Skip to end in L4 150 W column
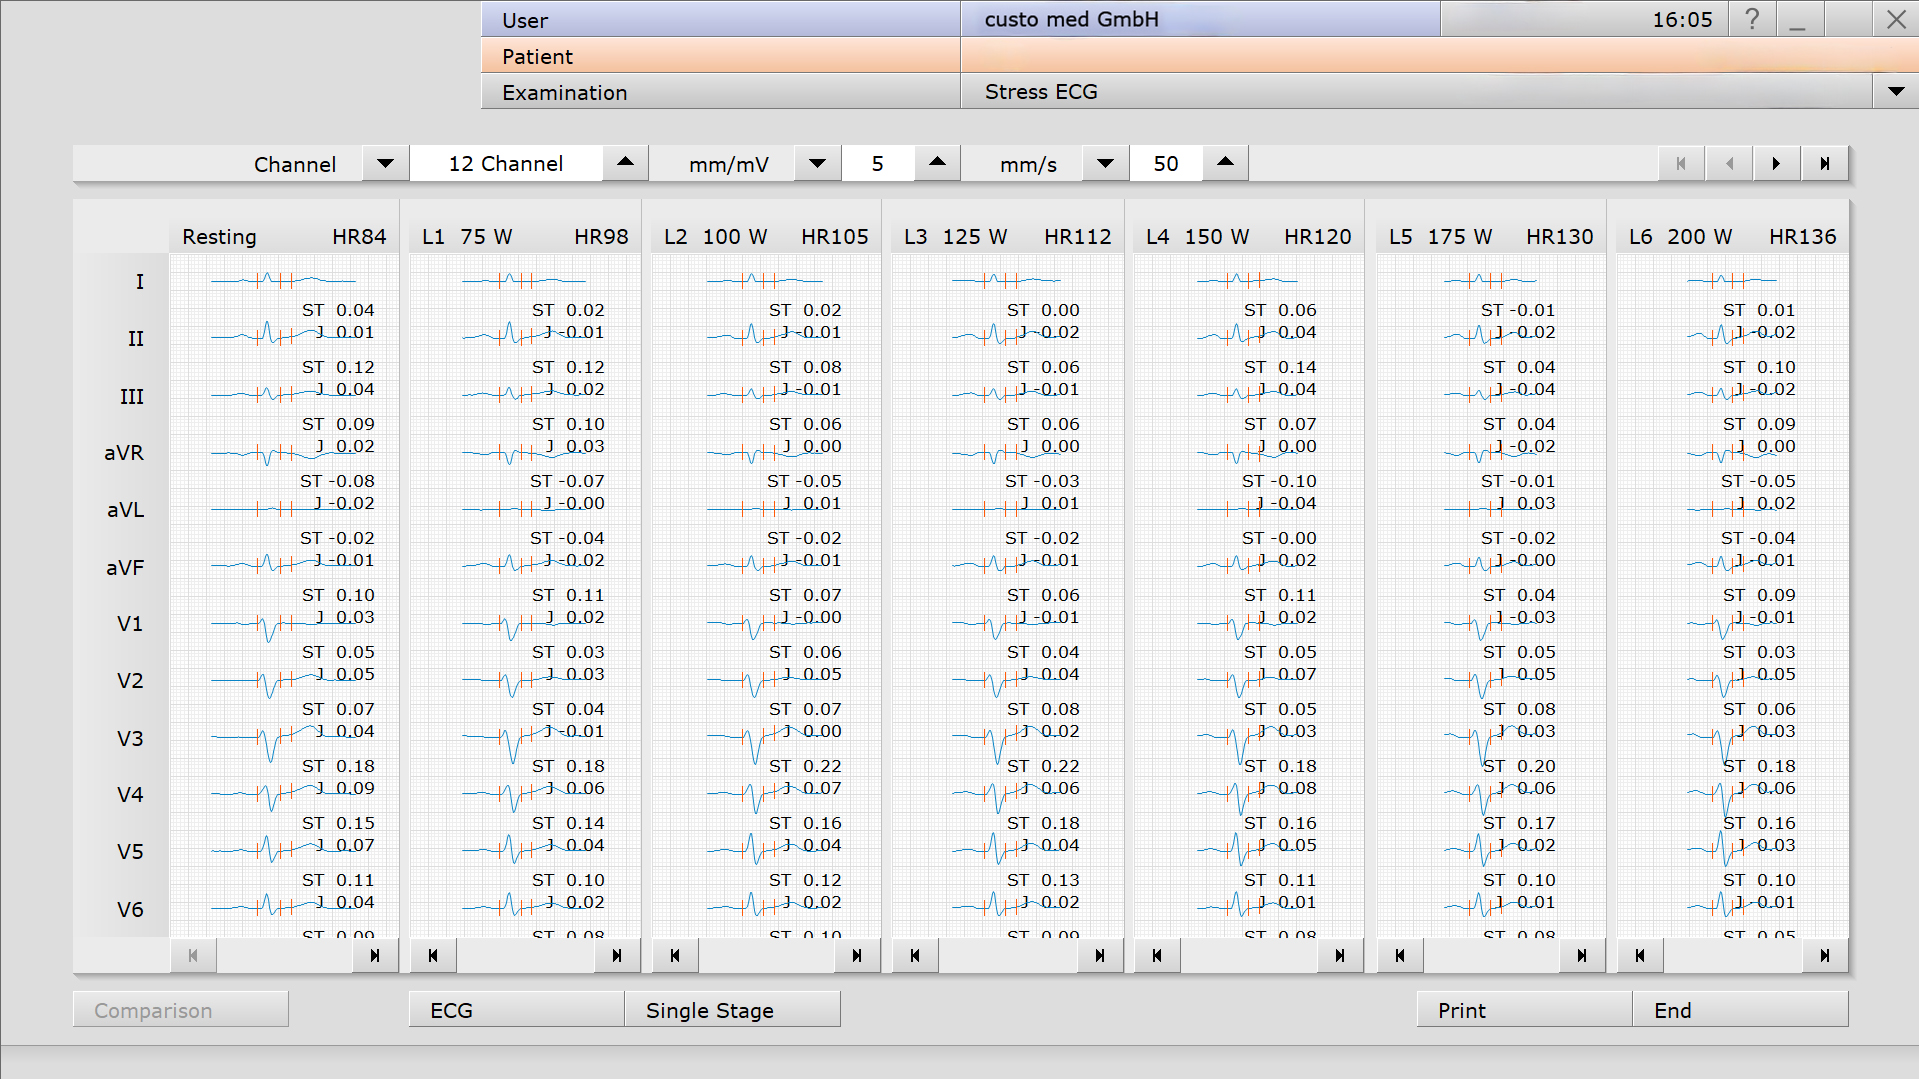This screenshot has height=1079, width=1919. point(1340,955)
